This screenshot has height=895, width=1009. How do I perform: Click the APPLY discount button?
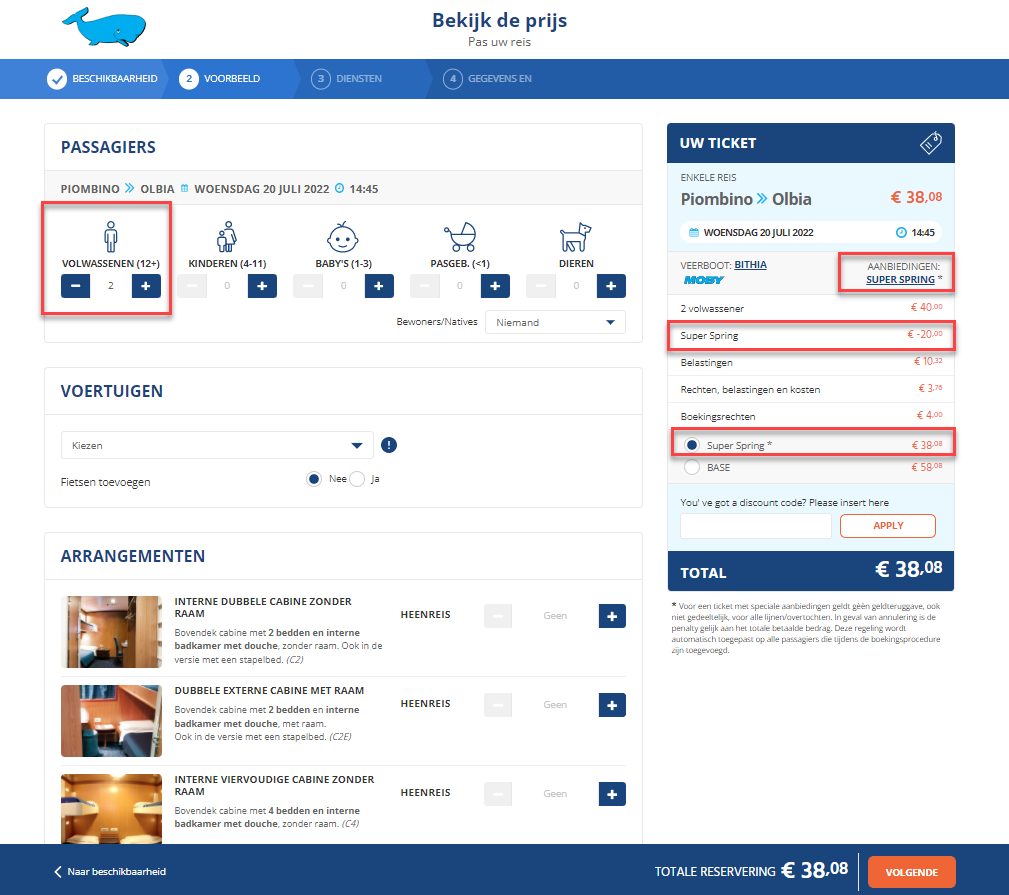887,526
